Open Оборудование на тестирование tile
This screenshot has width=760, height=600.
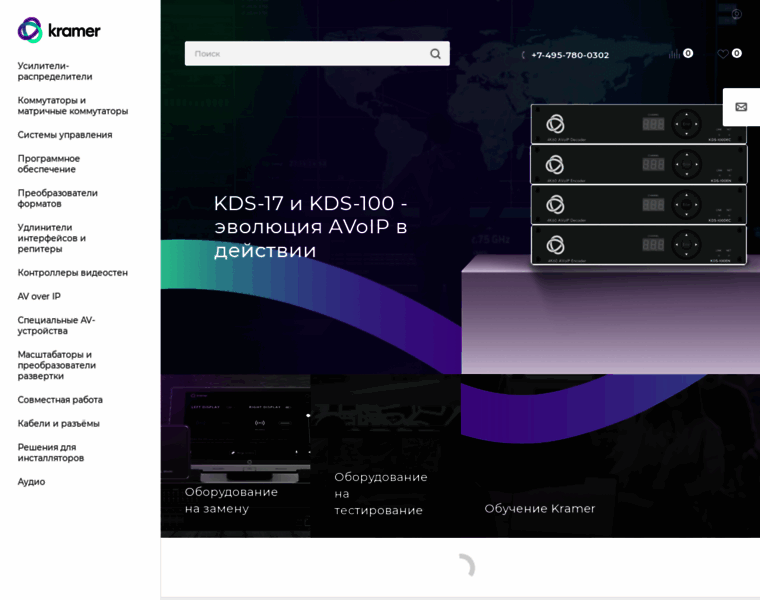385,456
